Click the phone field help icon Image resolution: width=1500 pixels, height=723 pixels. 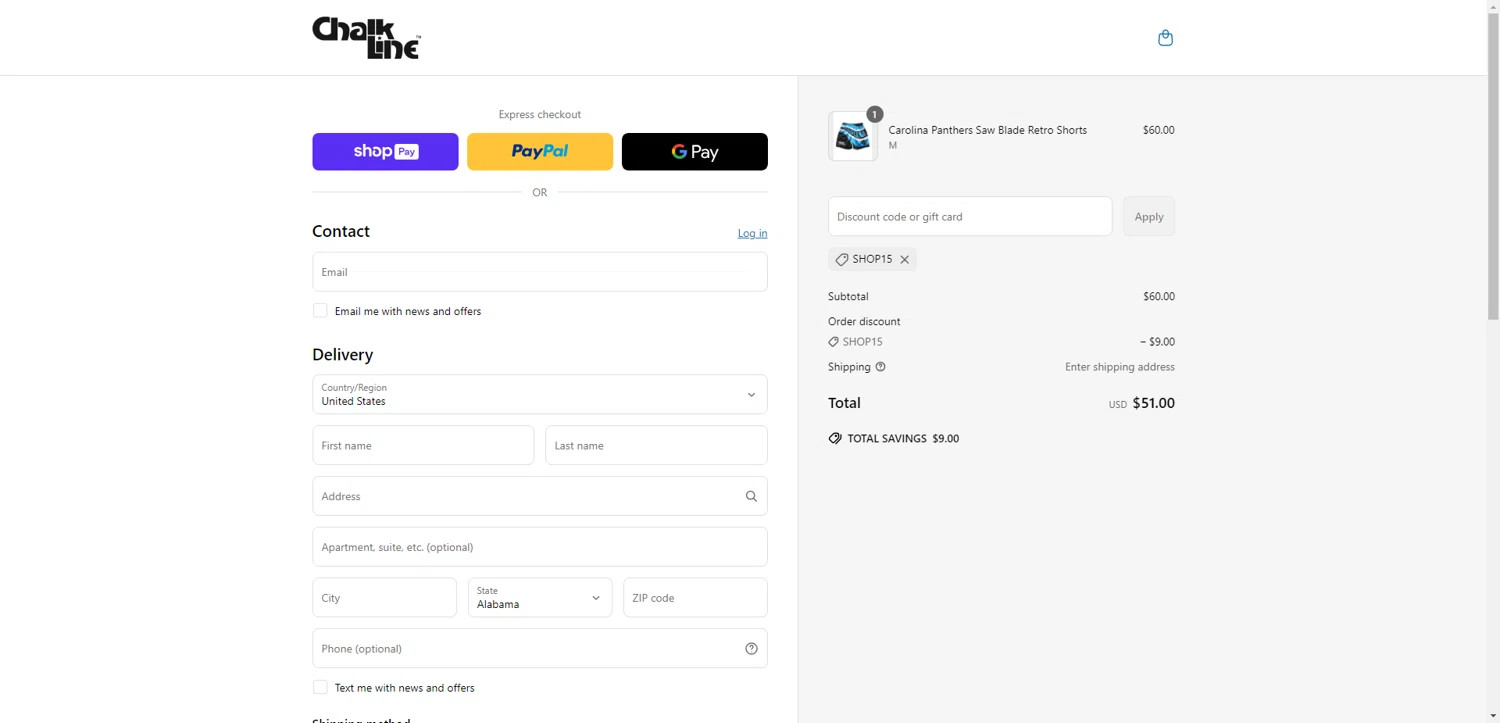point(751,649)
